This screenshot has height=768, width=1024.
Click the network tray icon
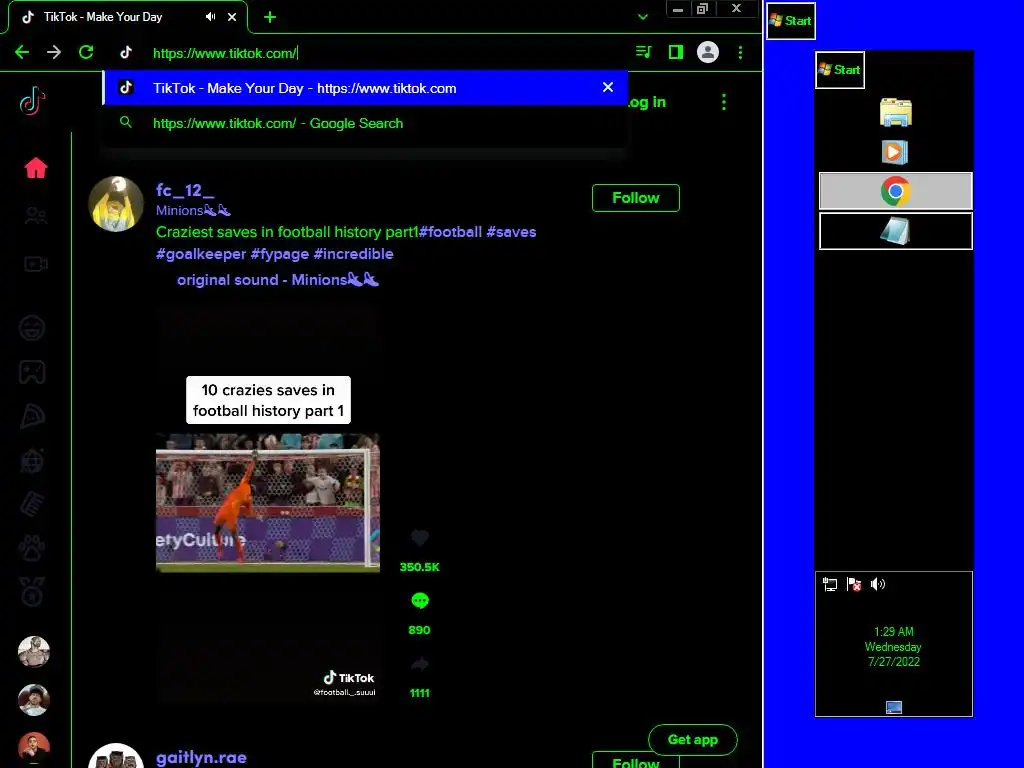coord(830,584)
